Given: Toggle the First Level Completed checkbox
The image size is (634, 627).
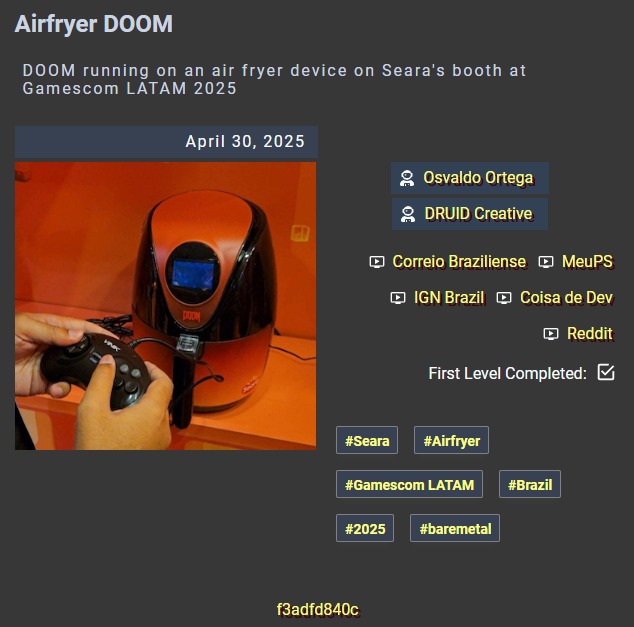Looking at the screenshot, I should pyautogui.click(x=606, y=372).
